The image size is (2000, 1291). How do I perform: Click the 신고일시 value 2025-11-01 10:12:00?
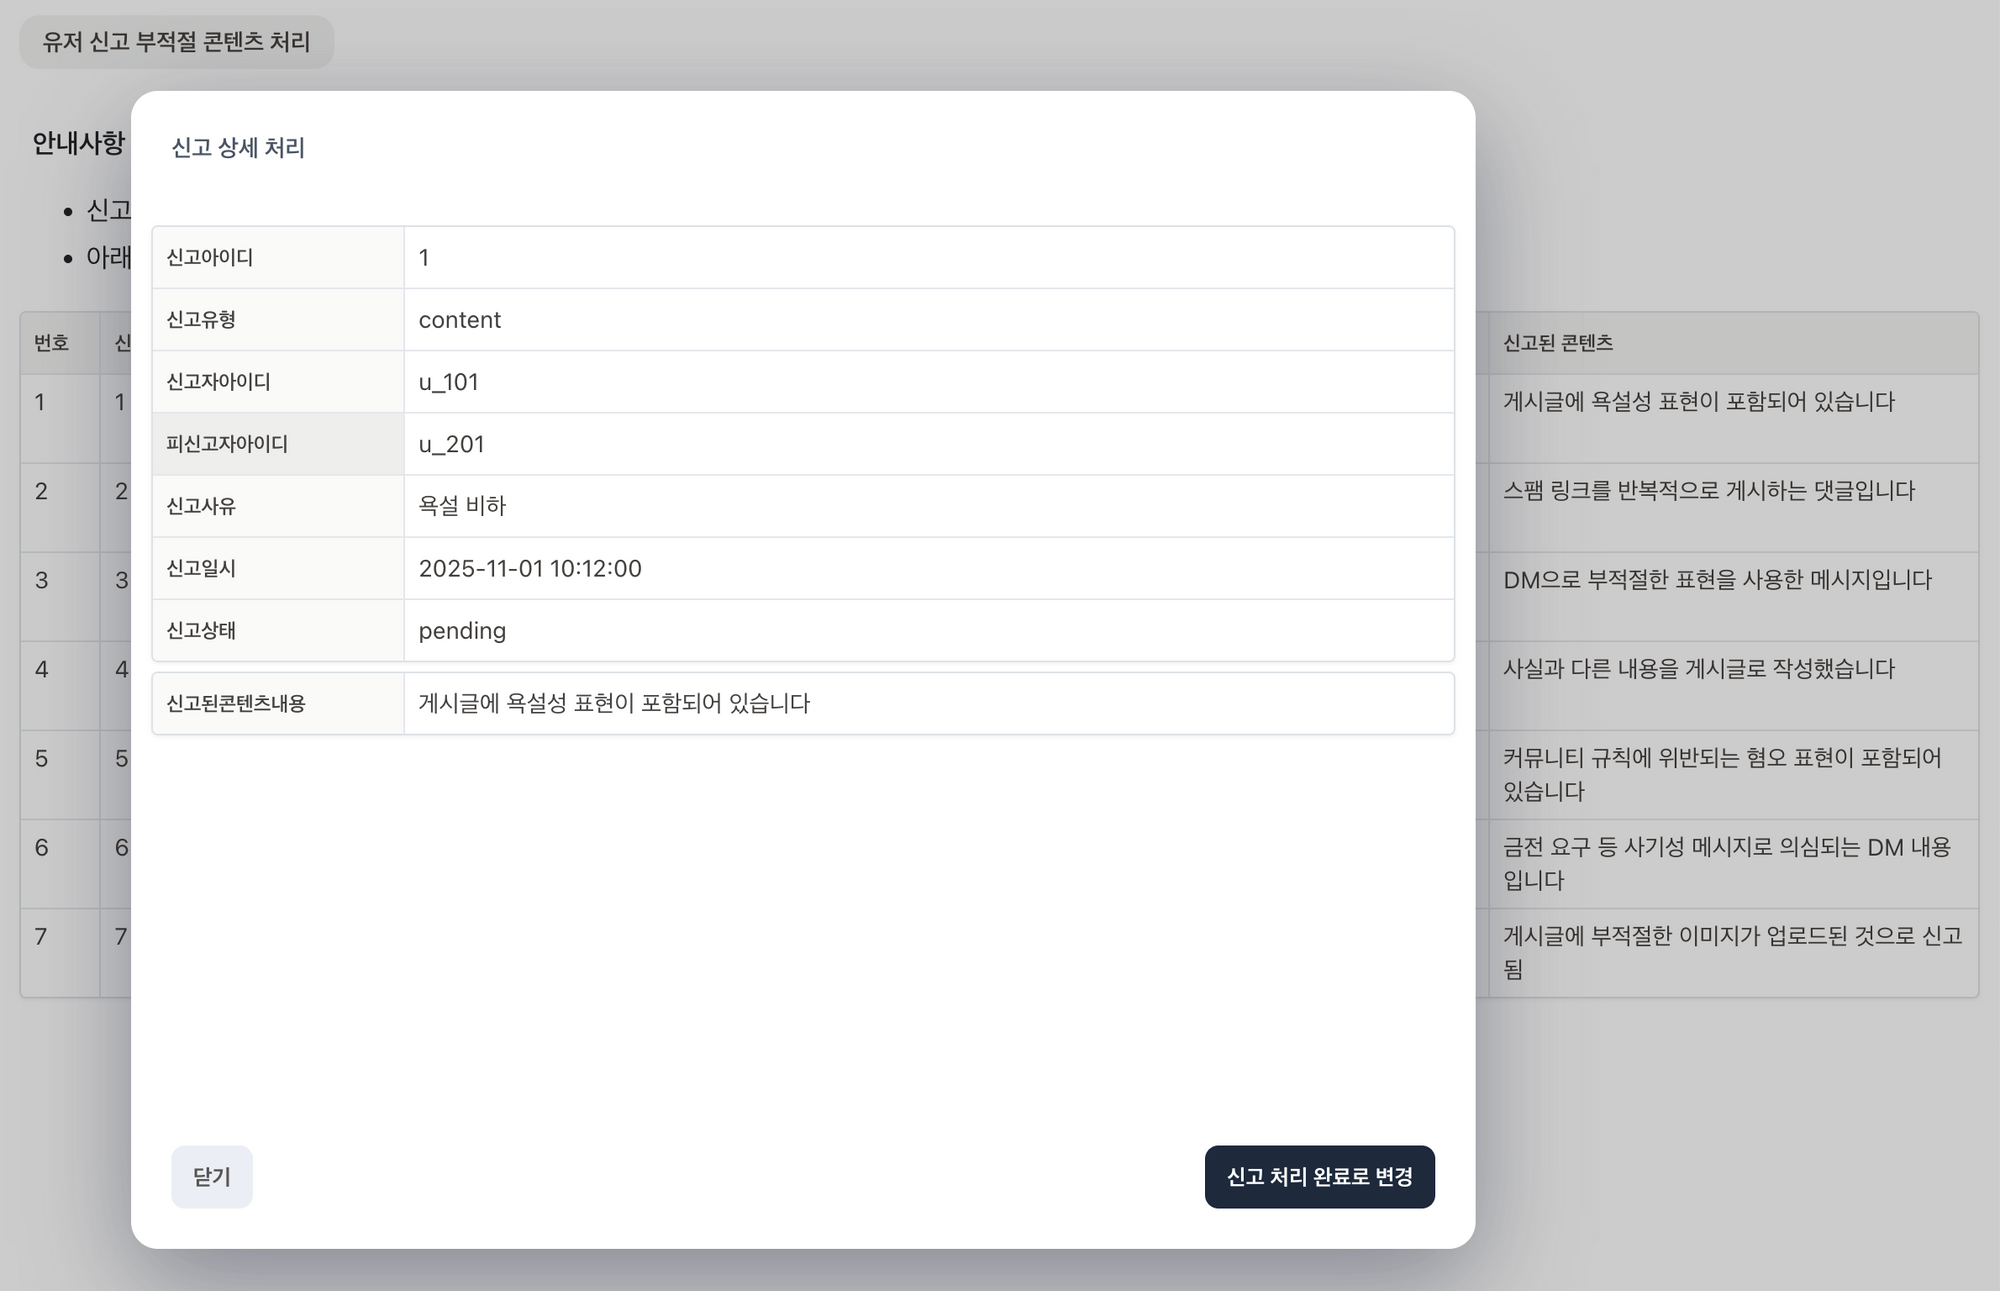tap(530, 568)
